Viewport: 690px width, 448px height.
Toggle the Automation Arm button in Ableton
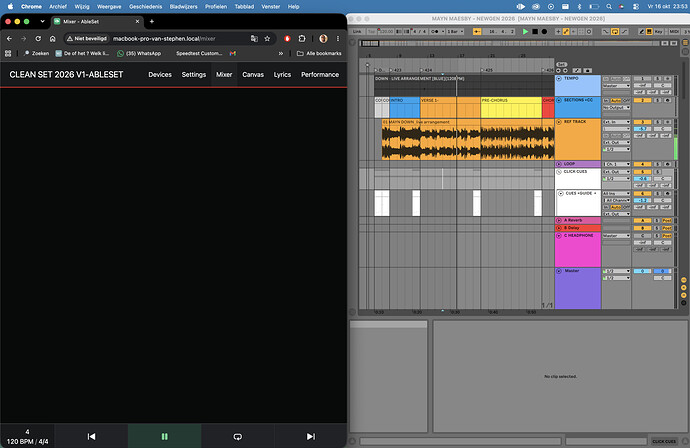(566, 32)
